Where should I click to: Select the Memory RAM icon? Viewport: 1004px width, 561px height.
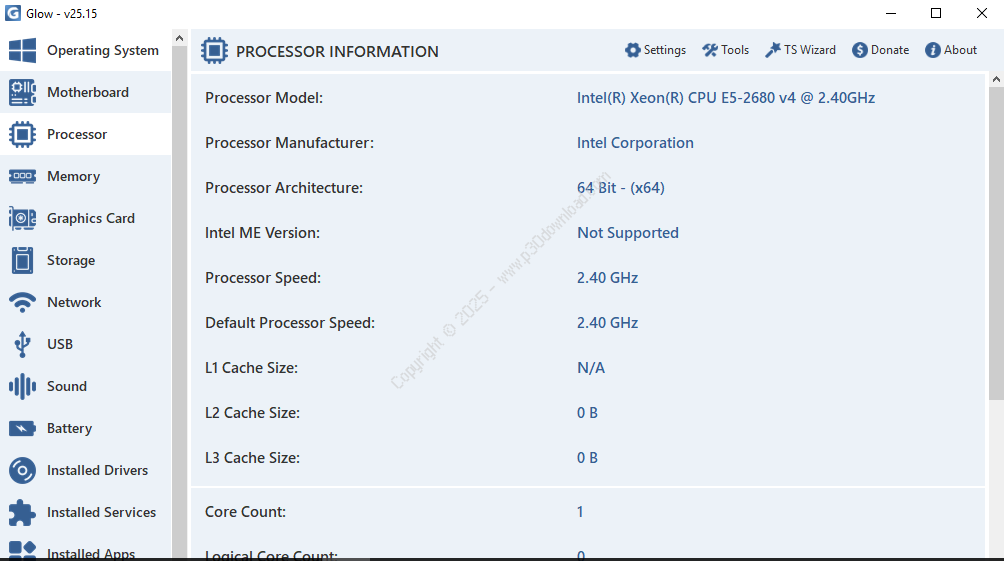pos(22,177)
